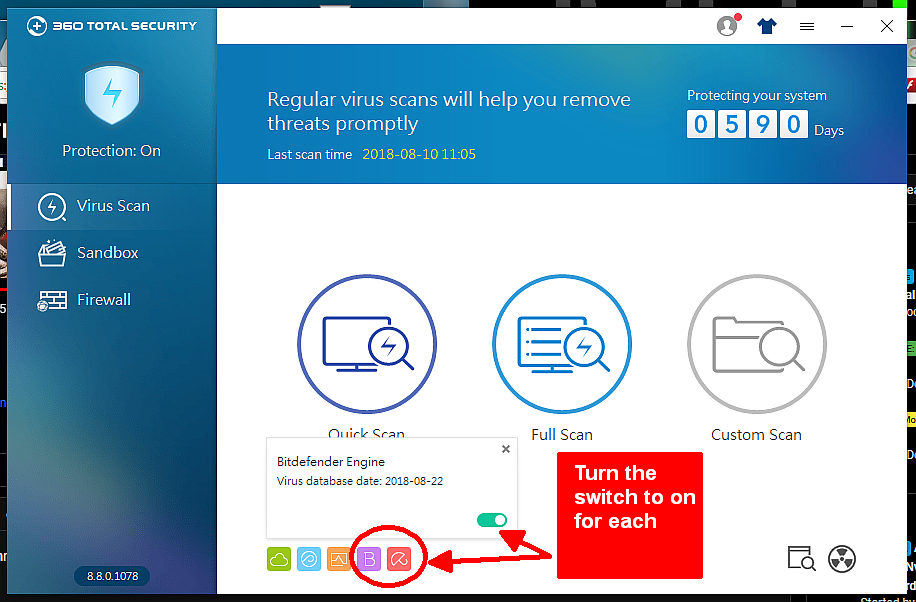
Task: Select the purple Bitdefender engine icon
Action: (369, 559)
